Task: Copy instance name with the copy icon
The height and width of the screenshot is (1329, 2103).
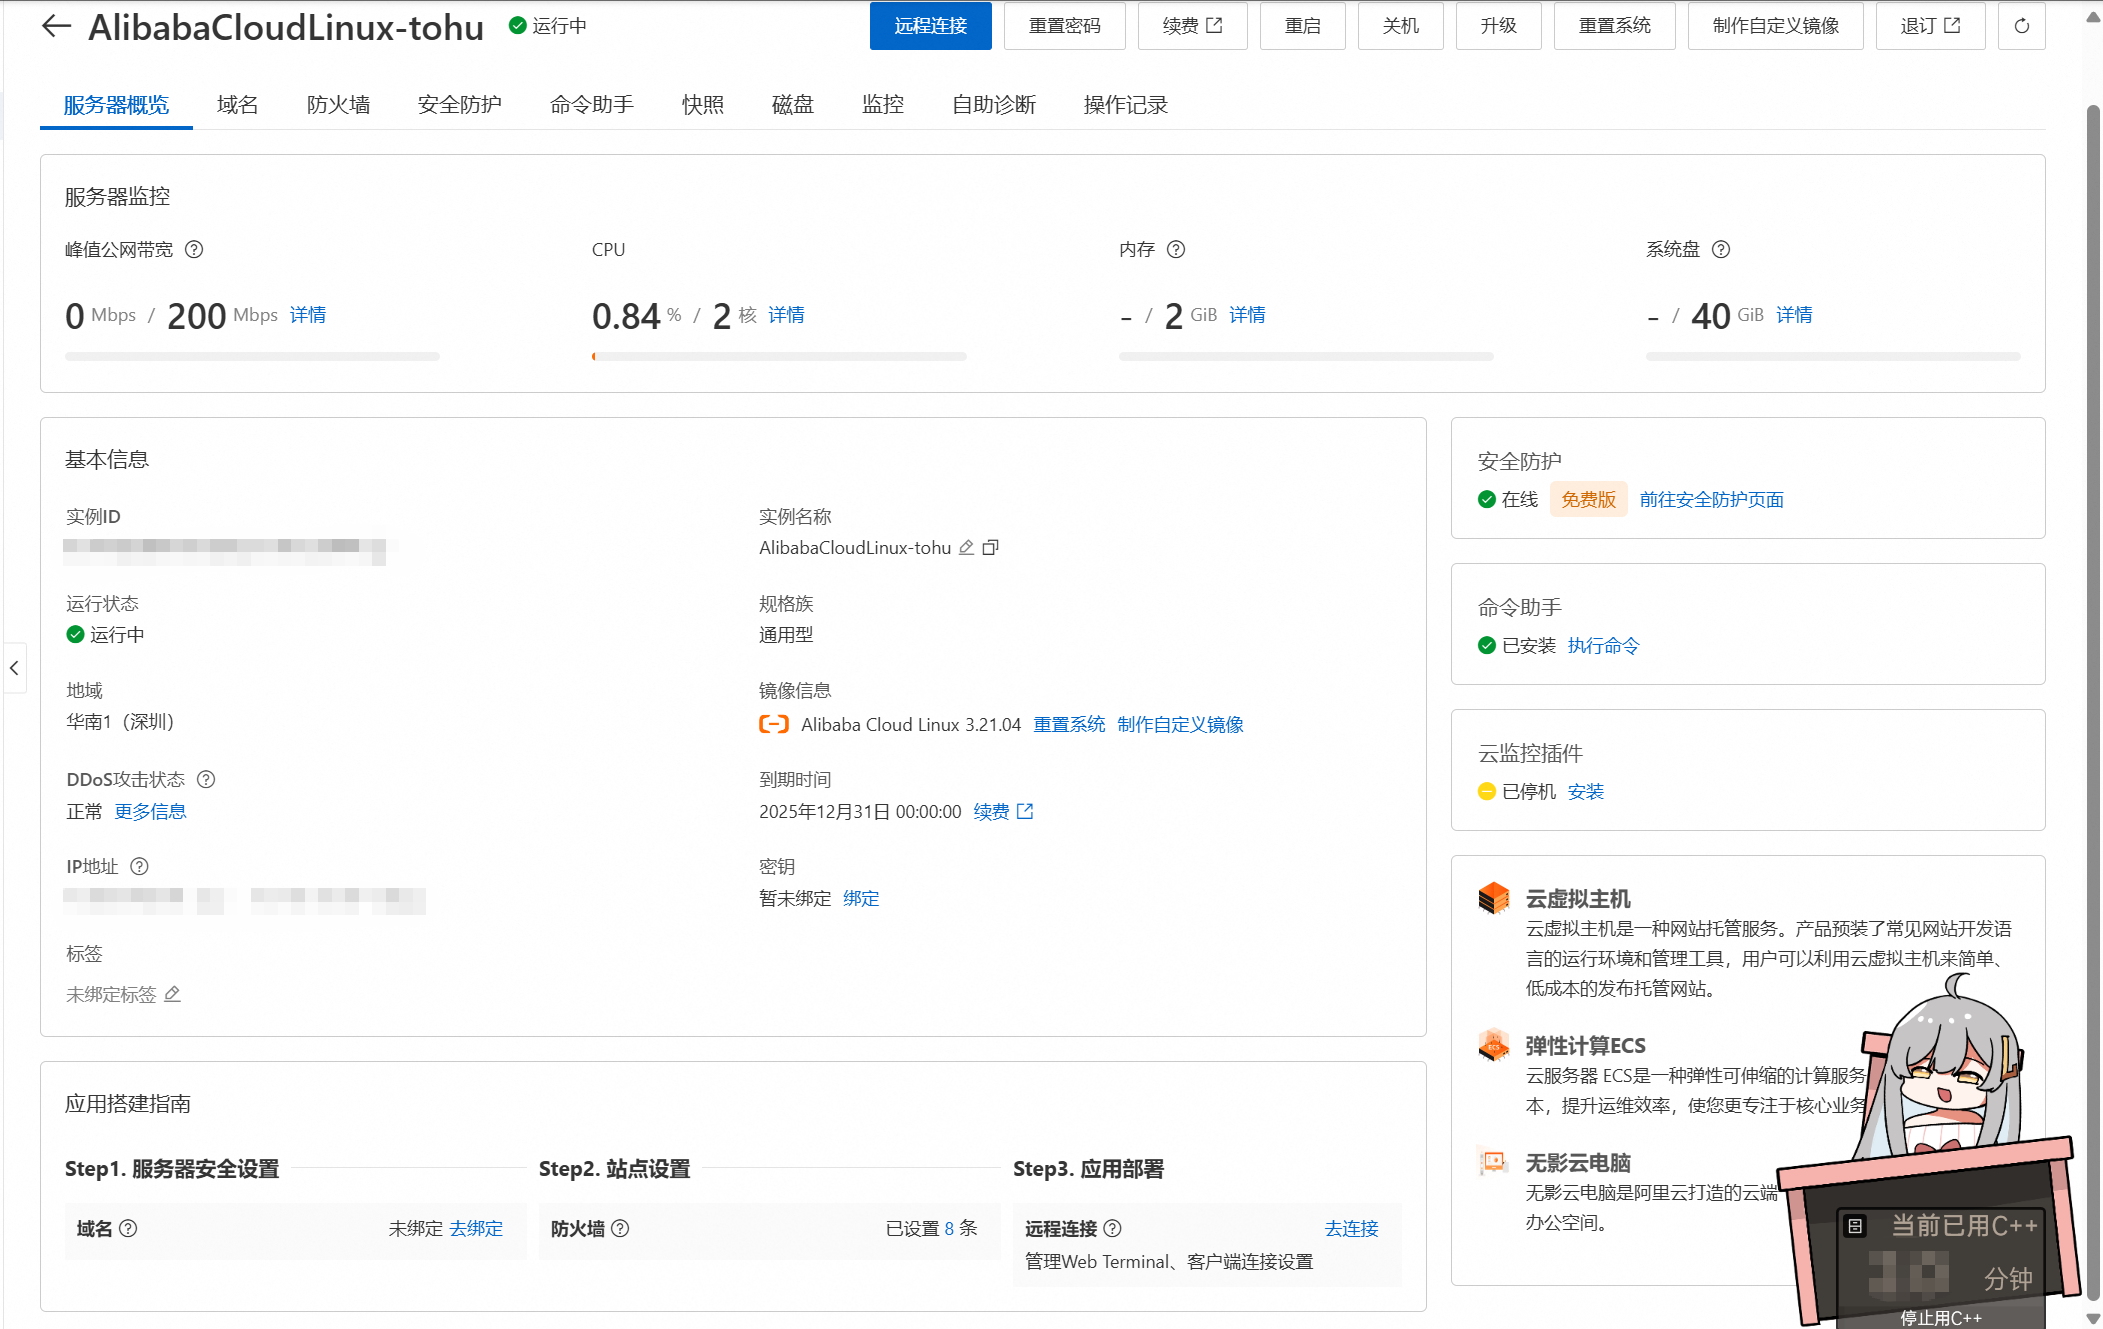Action: pyautogui.click(x=990, y=548)
